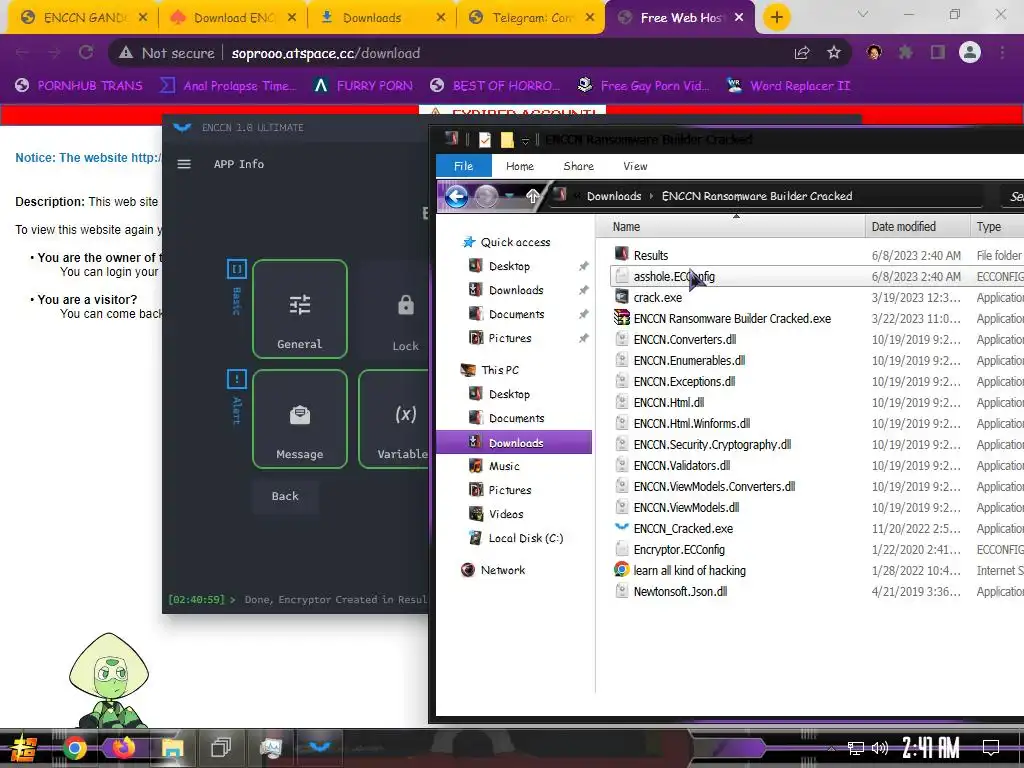
Task: Open Word Replacer II bookmark
Action: point(788,86)
